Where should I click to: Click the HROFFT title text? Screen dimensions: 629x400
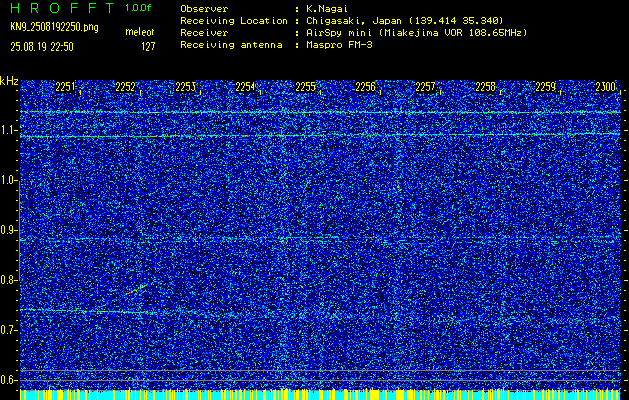62,8
